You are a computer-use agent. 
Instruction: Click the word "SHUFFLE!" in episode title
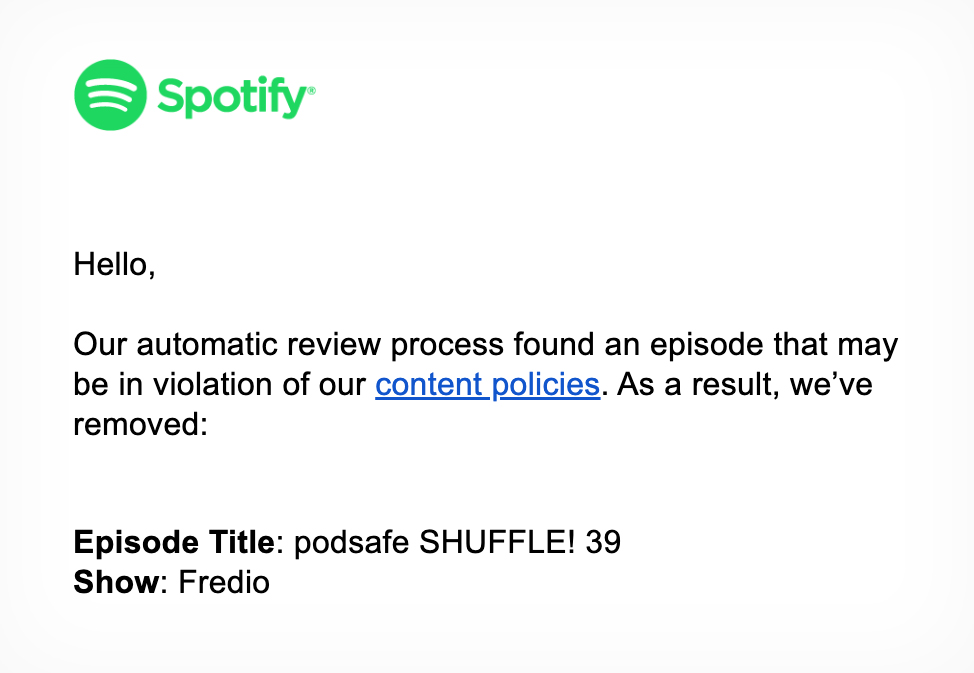click(x=498, y=543)
